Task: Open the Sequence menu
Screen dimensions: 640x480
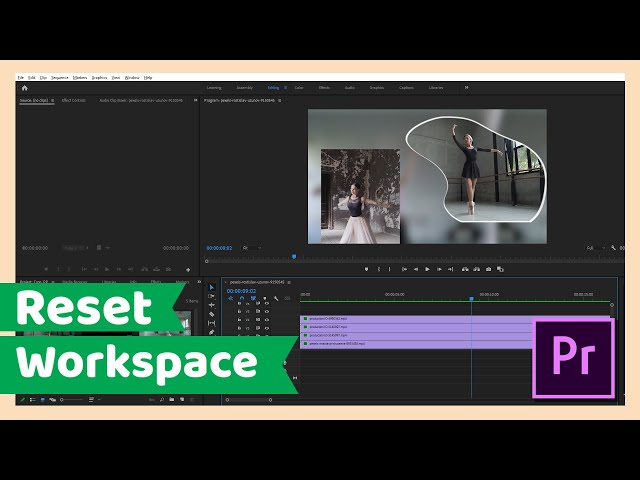Action: (60, 78)
